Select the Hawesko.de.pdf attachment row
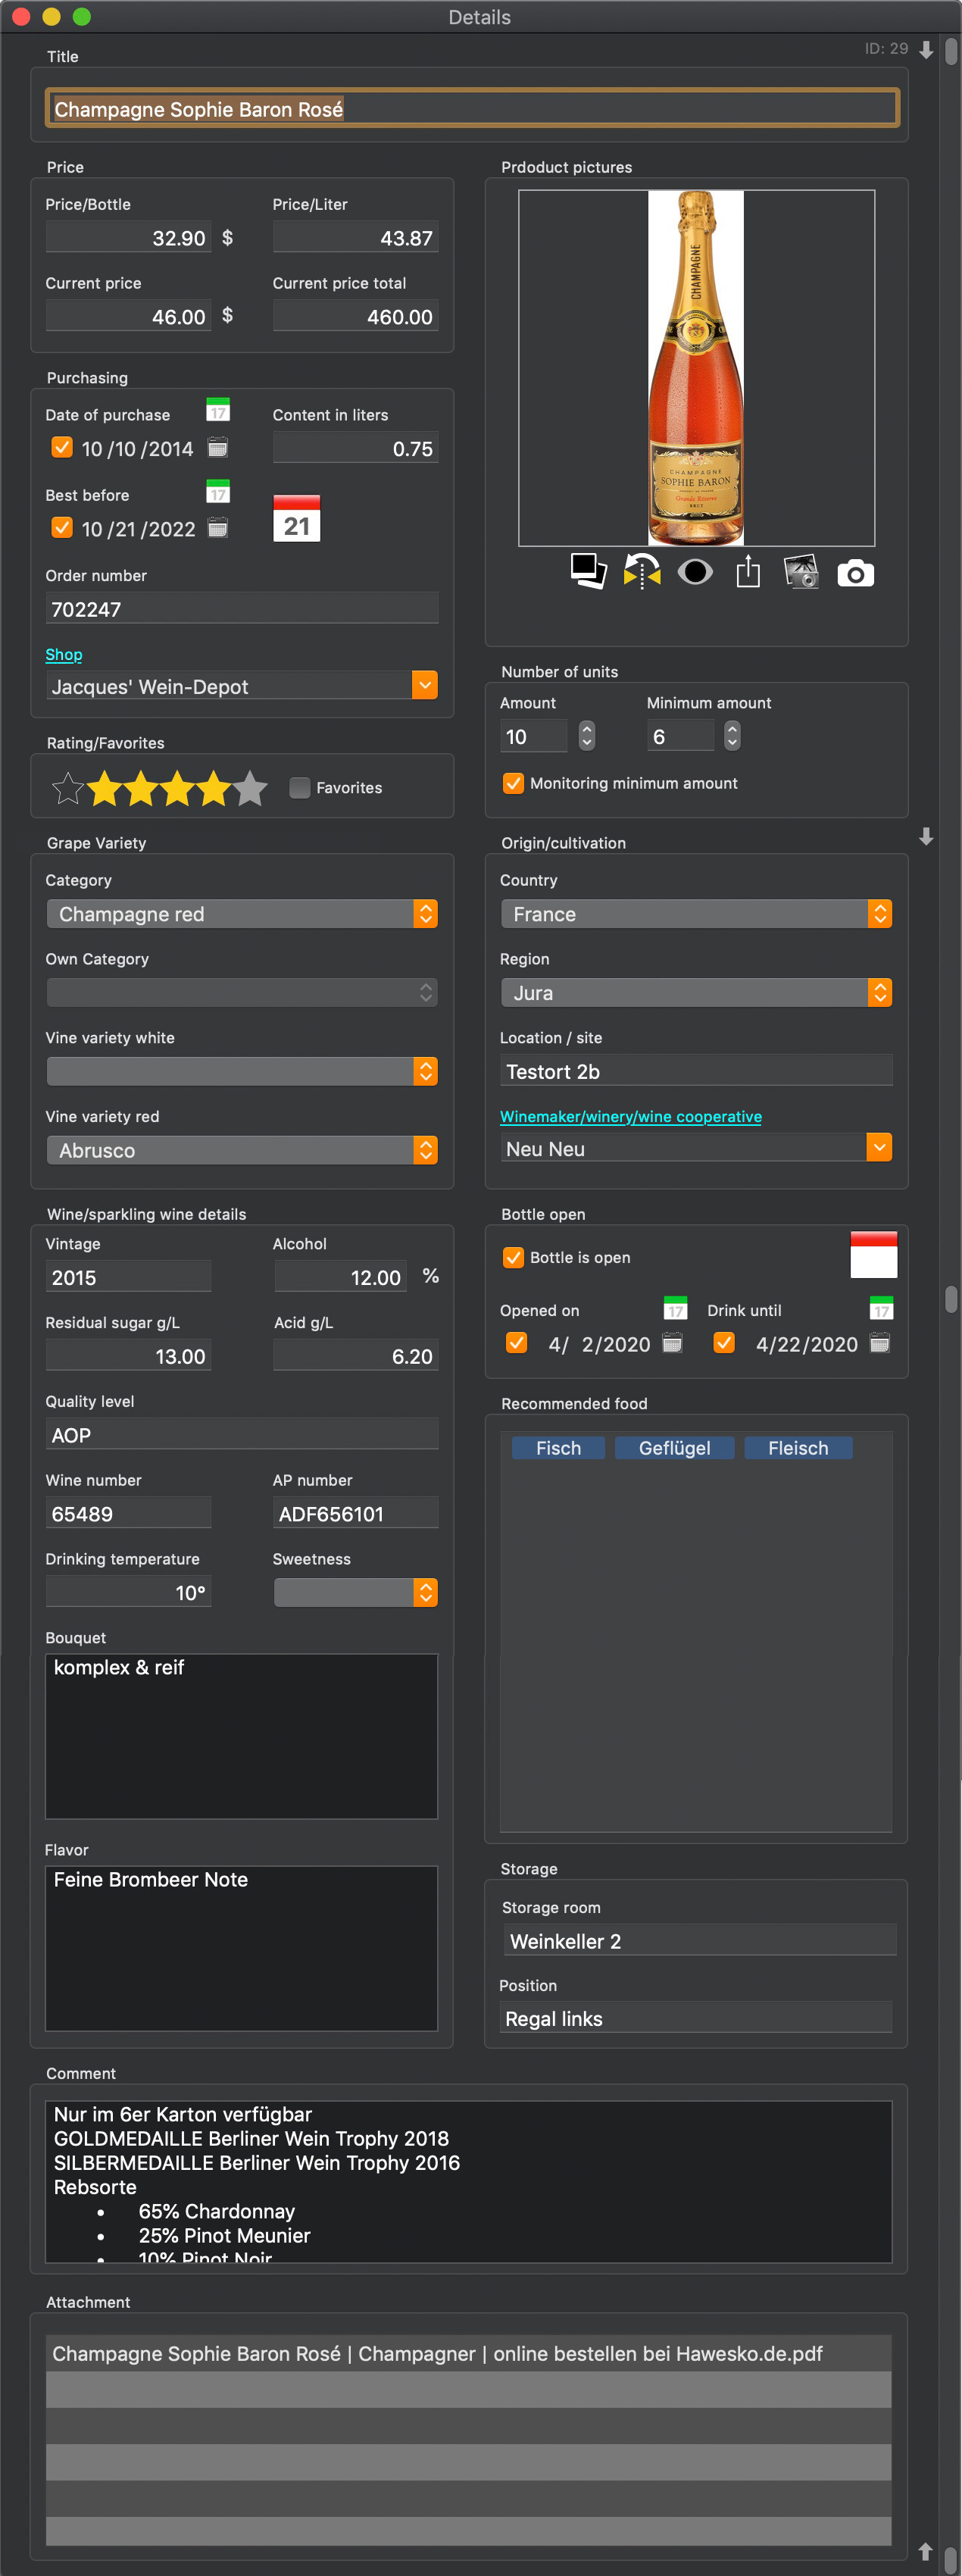Screen dimensions: 962x2576 click(468, 2354)
